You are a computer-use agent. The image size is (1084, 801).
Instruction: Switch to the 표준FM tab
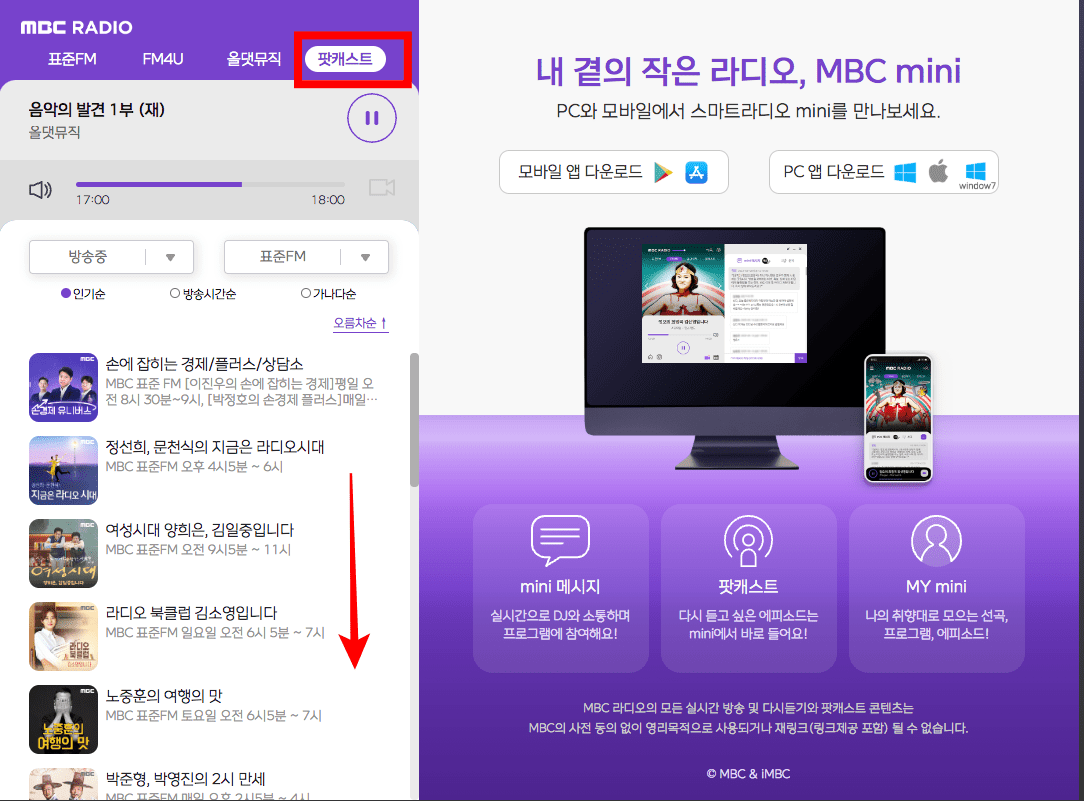click(x=72, y=59)
